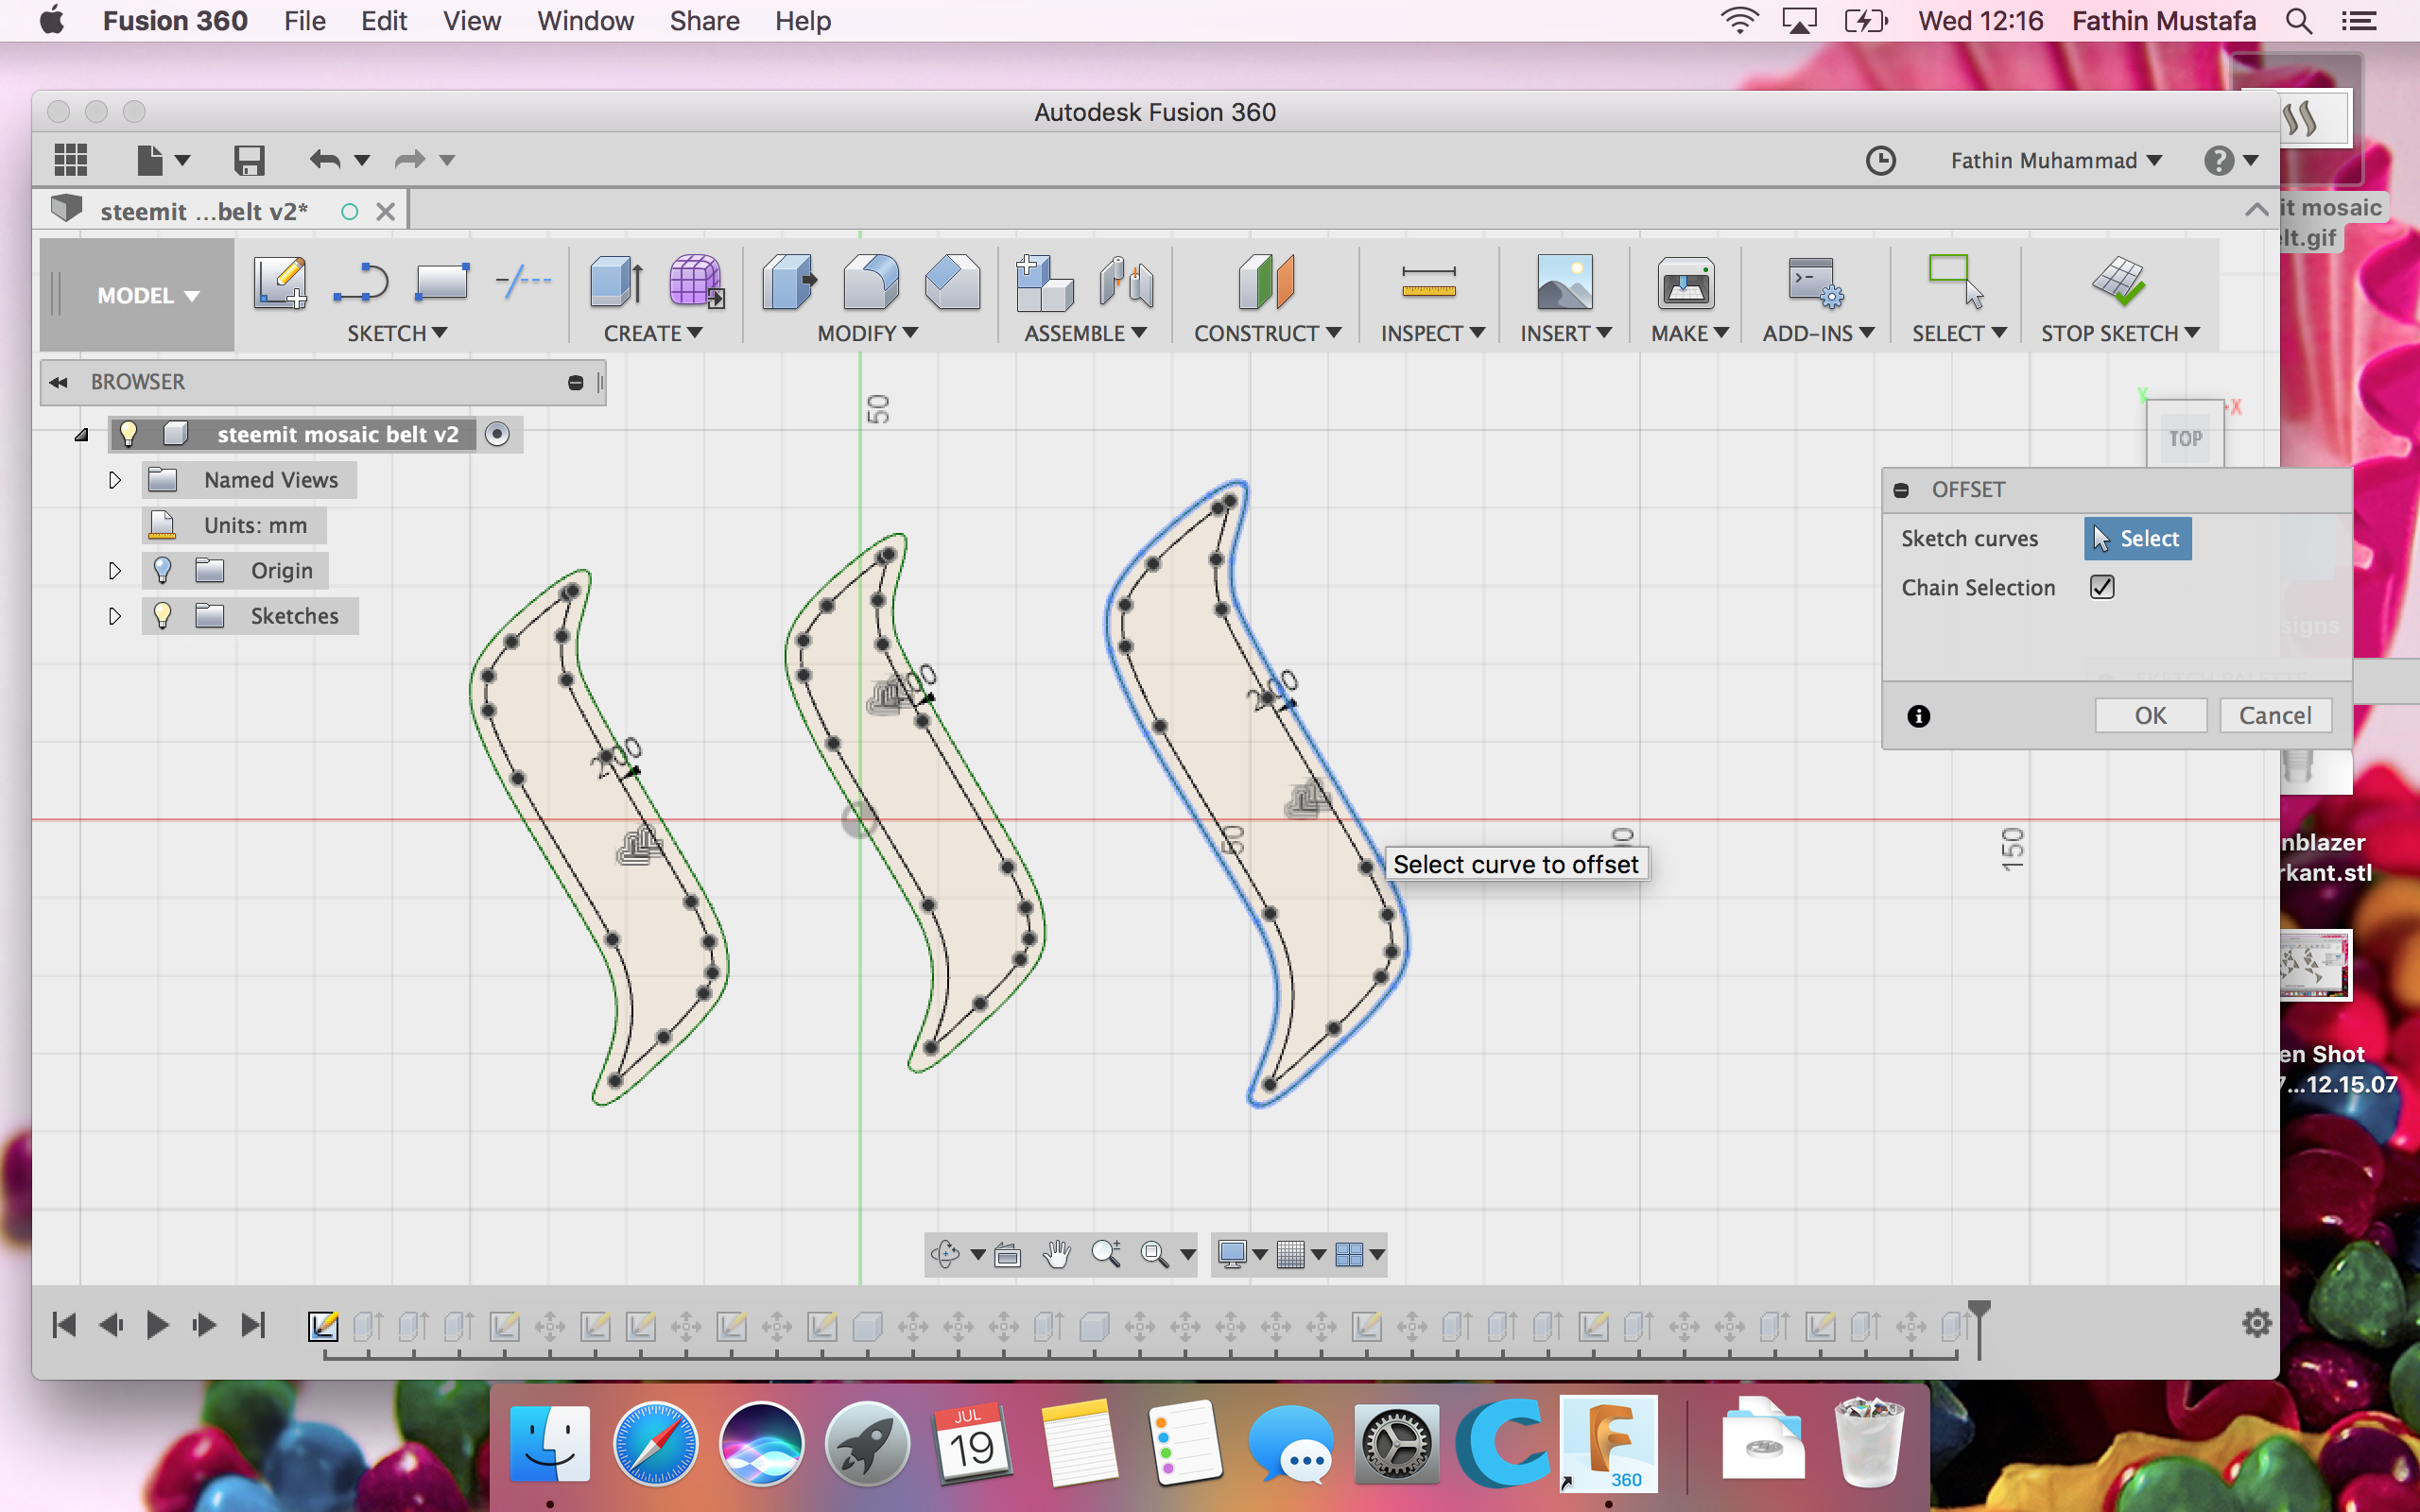Open timeline settings gear

click(2257, 1324)
